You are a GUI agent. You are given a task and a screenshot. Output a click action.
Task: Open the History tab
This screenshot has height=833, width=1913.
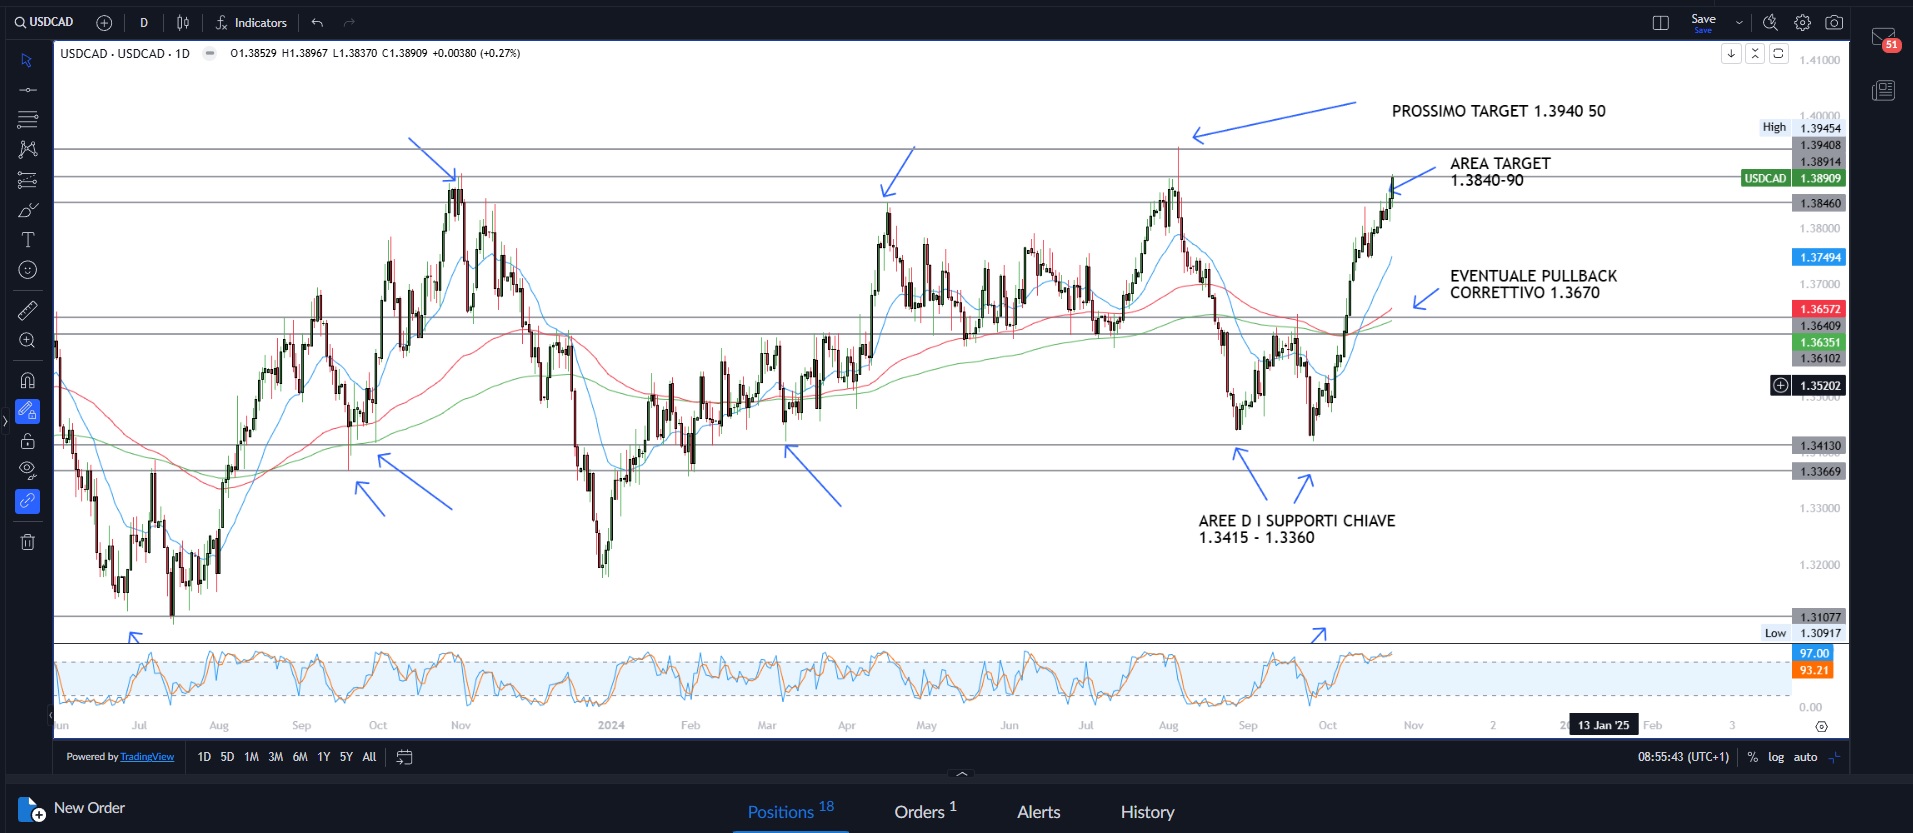pyautogui.click(x=1147, y=812)
